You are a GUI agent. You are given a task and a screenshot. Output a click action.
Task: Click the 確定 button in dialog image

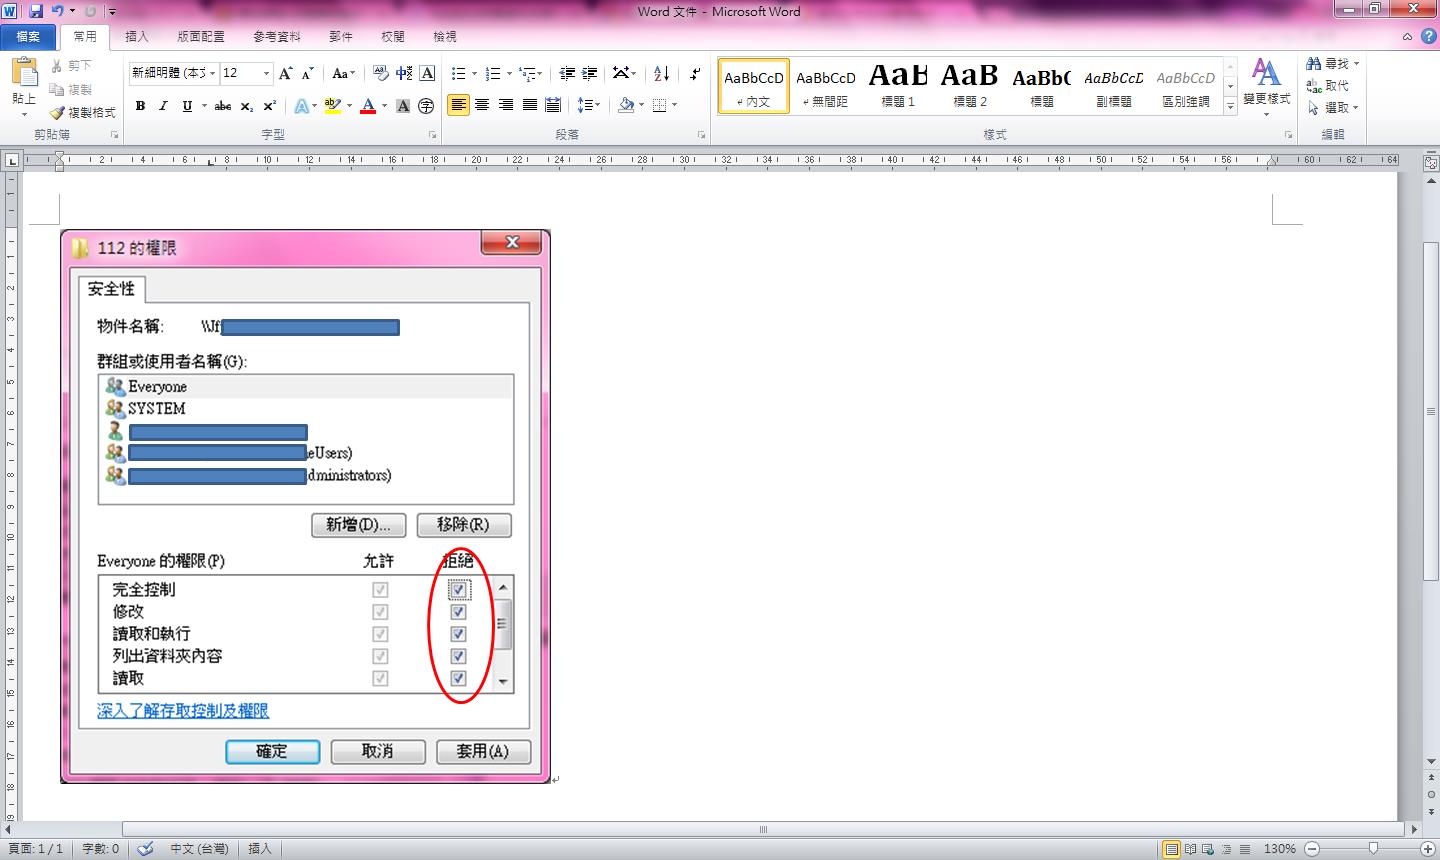[x=272, y=751]
